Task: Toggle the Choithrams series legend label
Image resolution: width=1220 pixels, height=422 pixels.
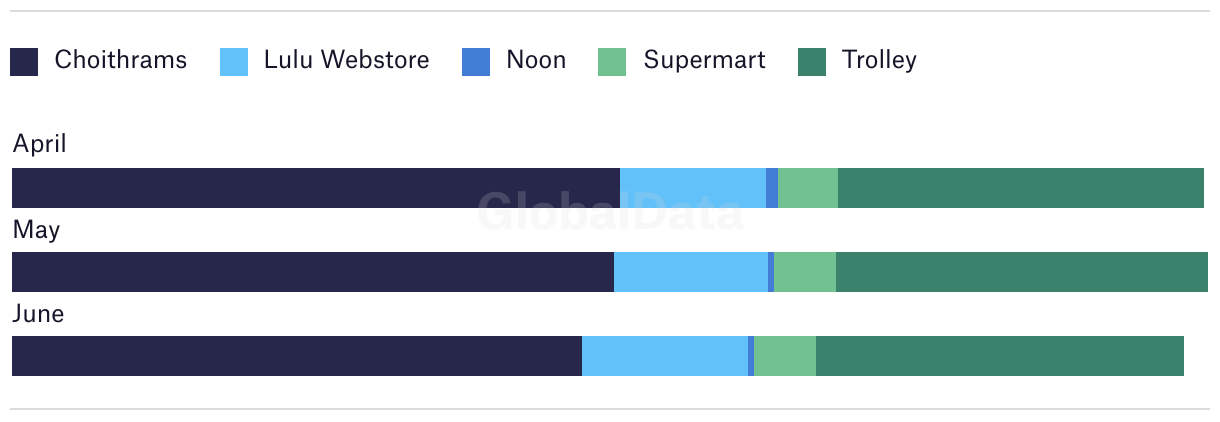Action: pyautogui.click(x=120, y=60)
